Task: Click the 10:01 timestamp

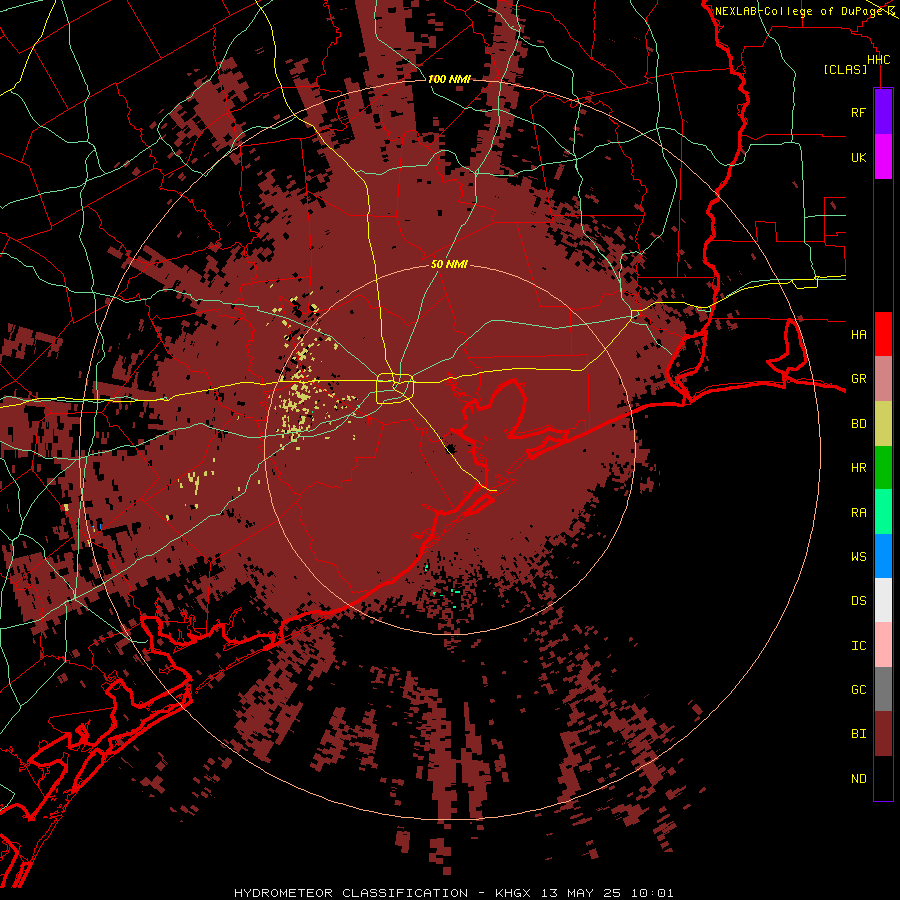Action: (652, 893)
